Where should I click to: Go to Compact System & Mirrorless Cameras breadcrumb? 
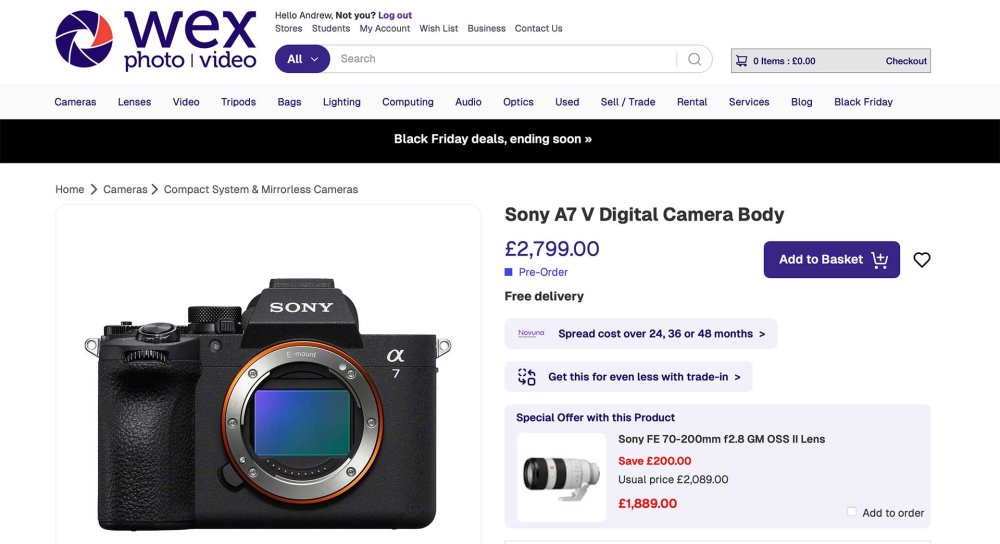[261, 189]
